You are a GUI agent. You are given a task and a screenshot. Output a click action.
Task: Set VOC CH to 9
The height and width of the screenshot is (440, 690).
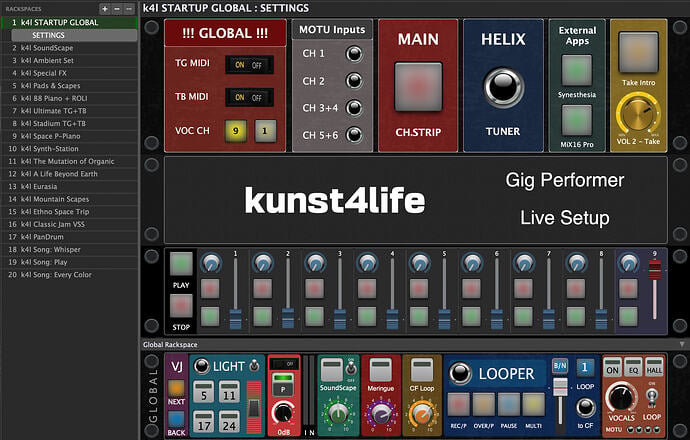pos(236,131)
